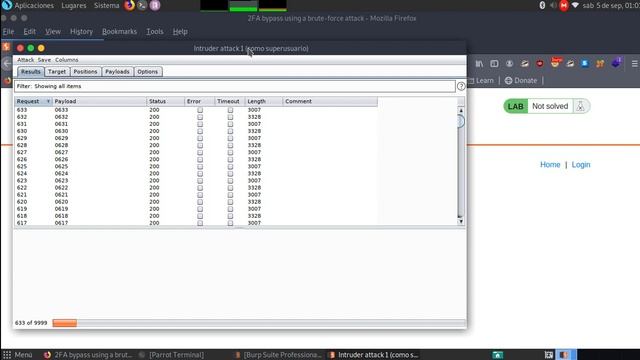Click the clock showing sáb 5 de sep
Viewport: 640px width, 360px height.
611,5
